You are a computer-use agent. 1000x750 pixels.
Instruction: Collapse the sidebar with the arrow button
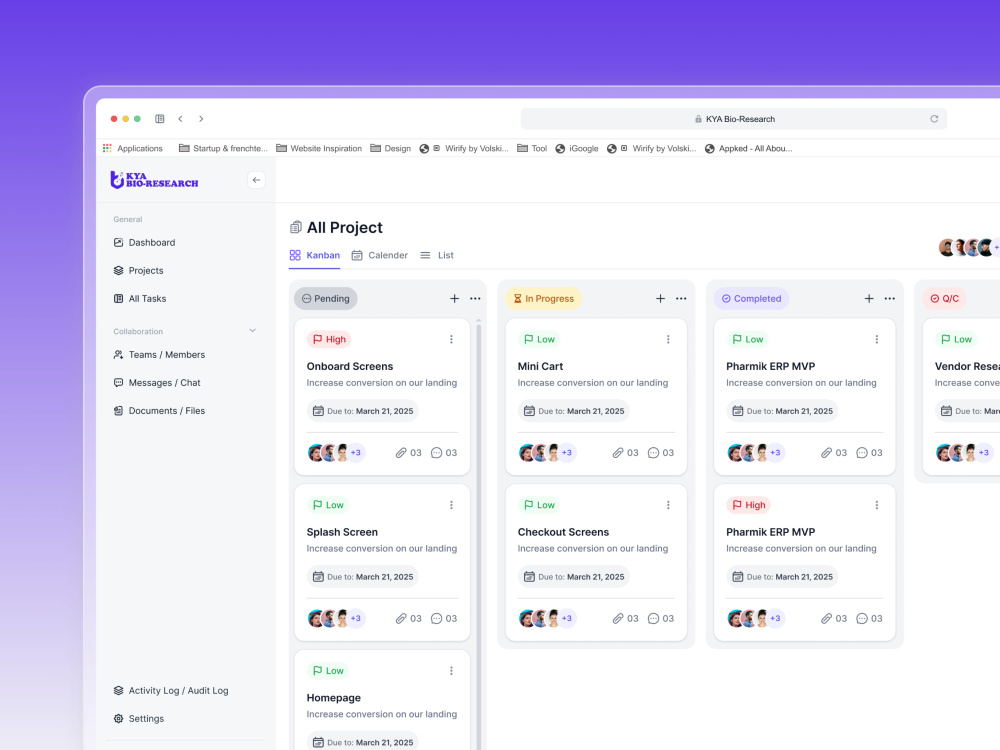(256, 180)
